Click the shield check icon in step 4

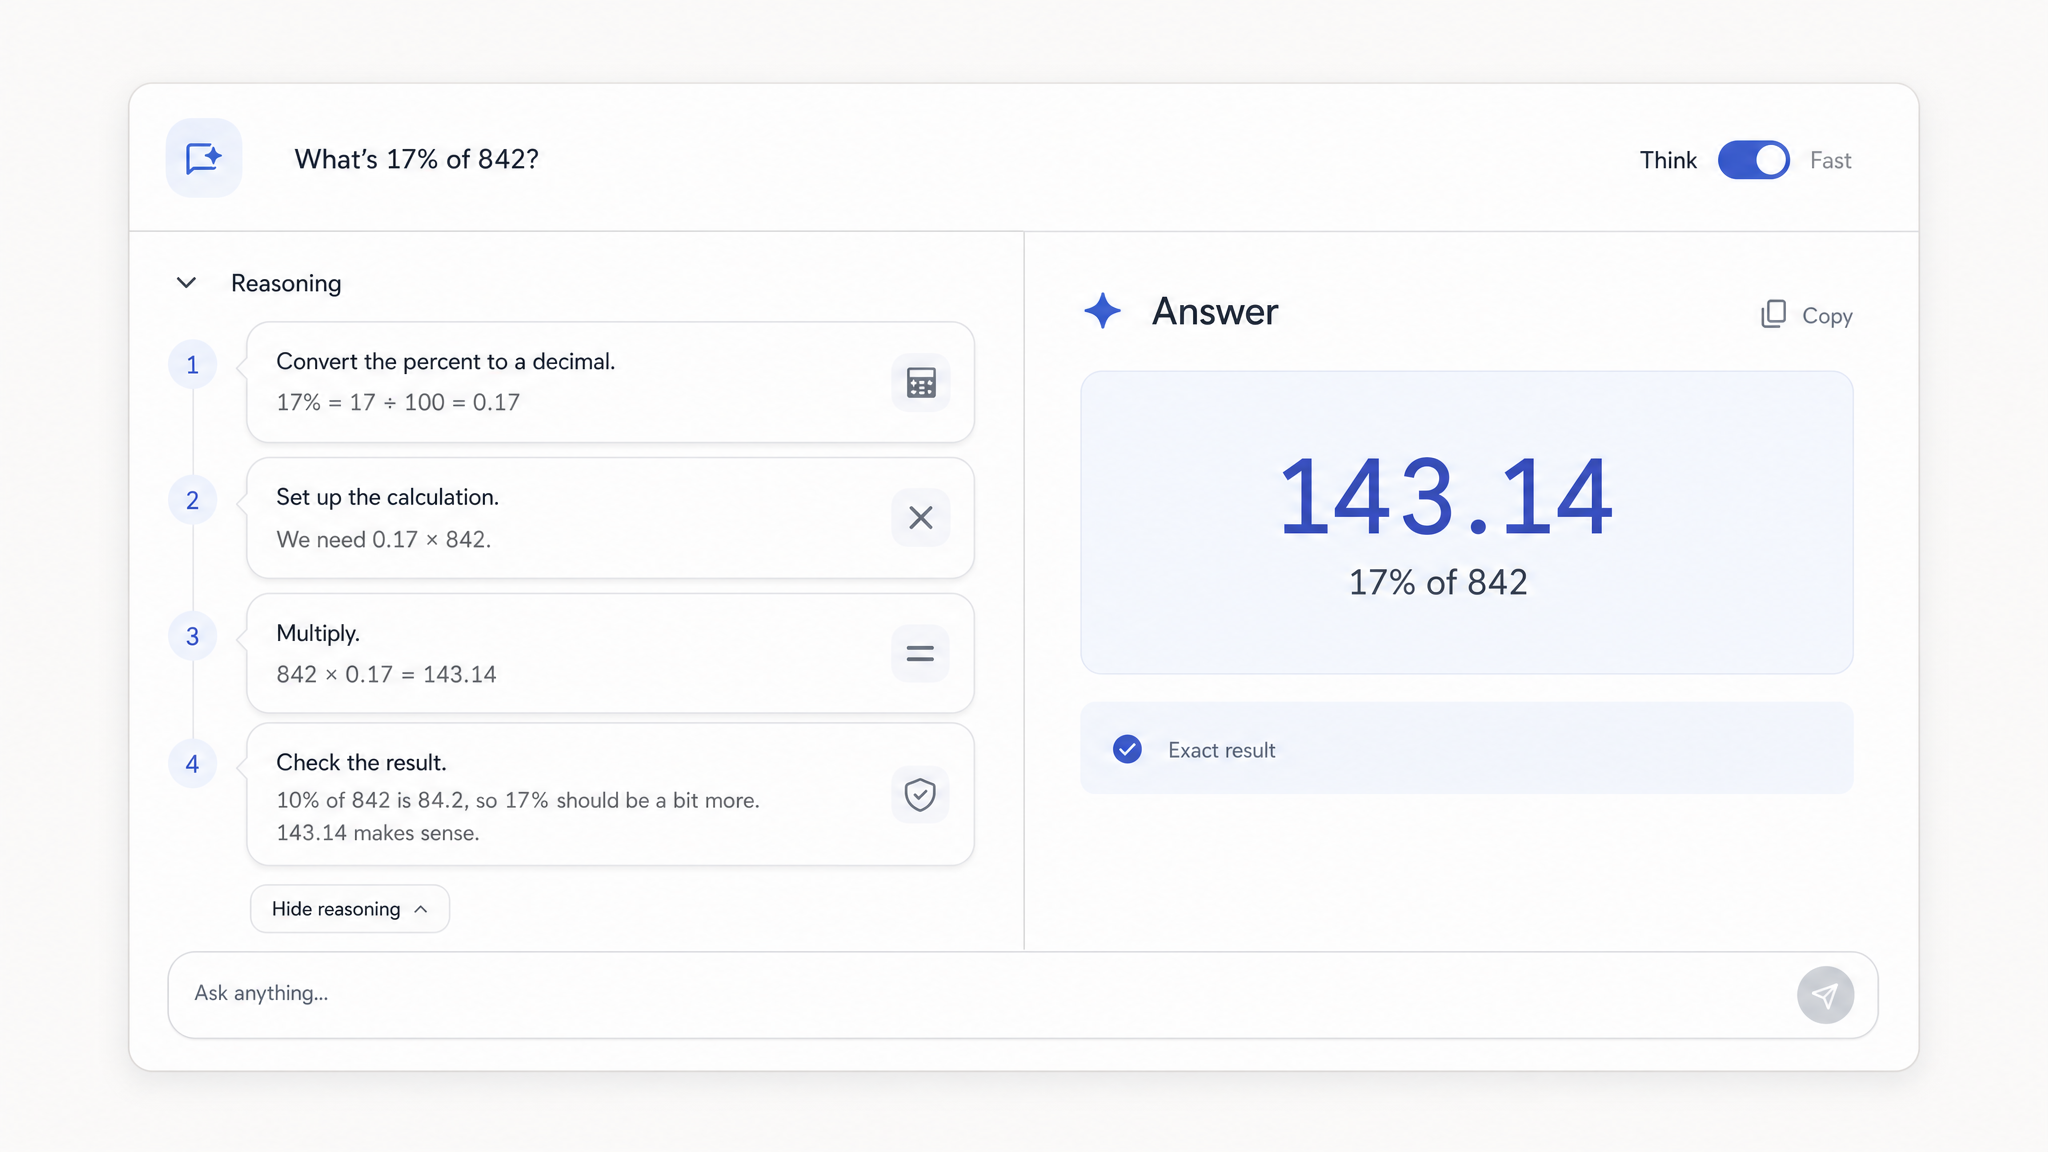coord(920,795)
